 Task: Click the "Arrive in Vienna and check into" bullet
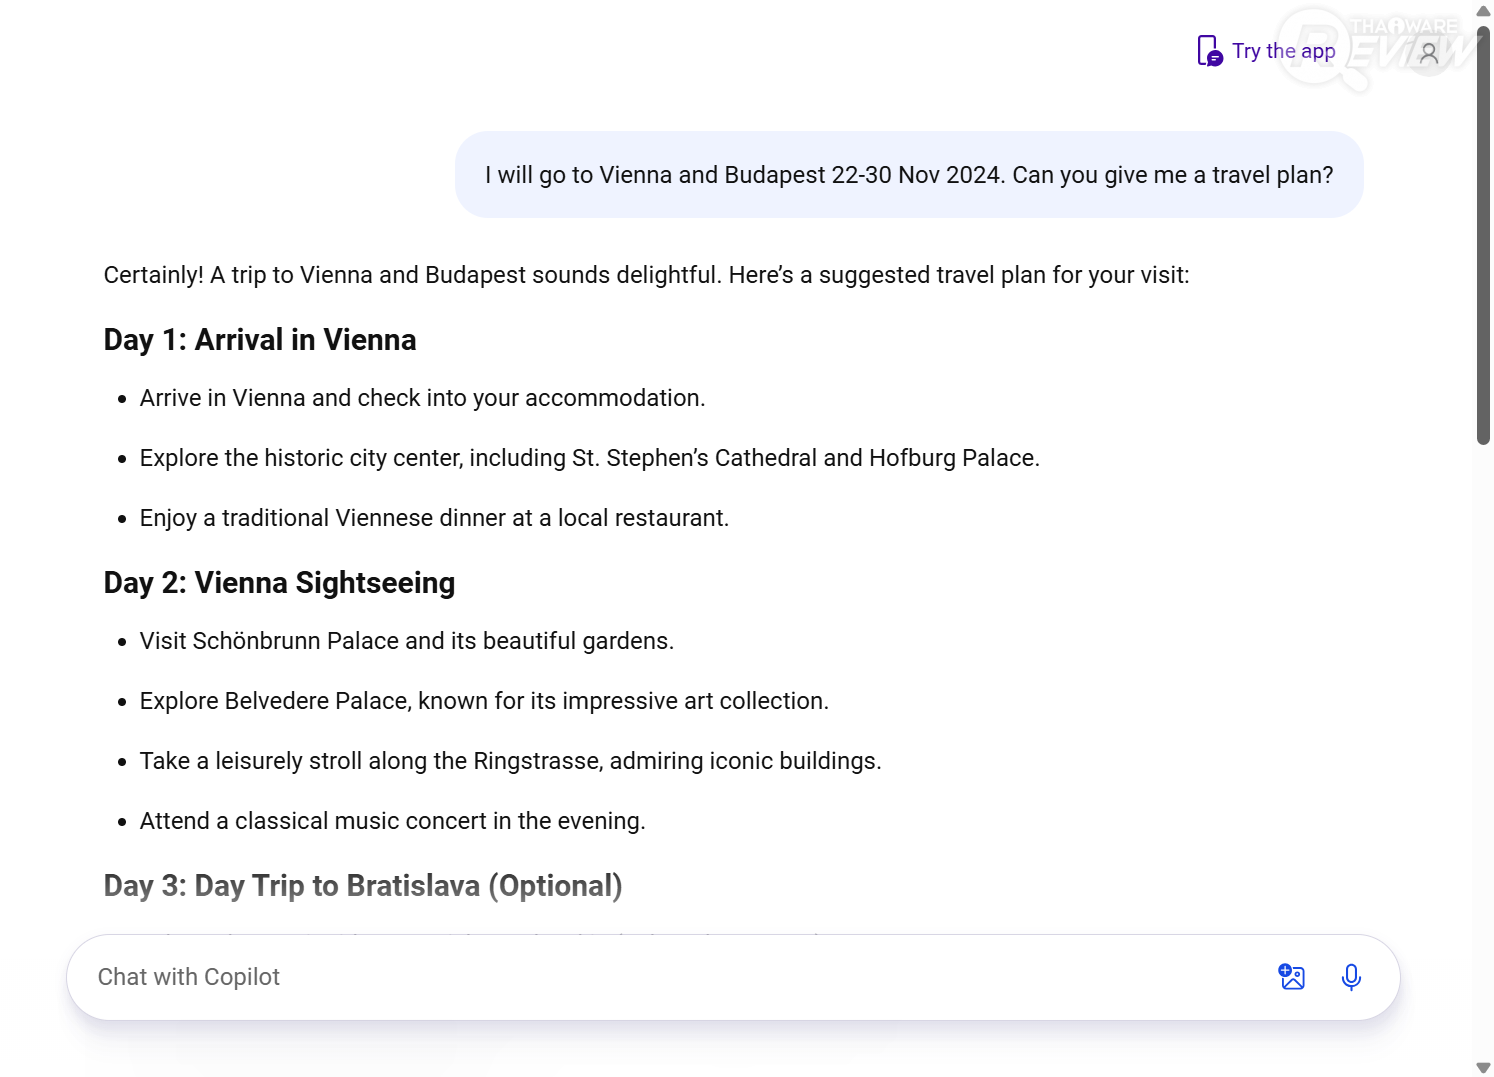422,398
